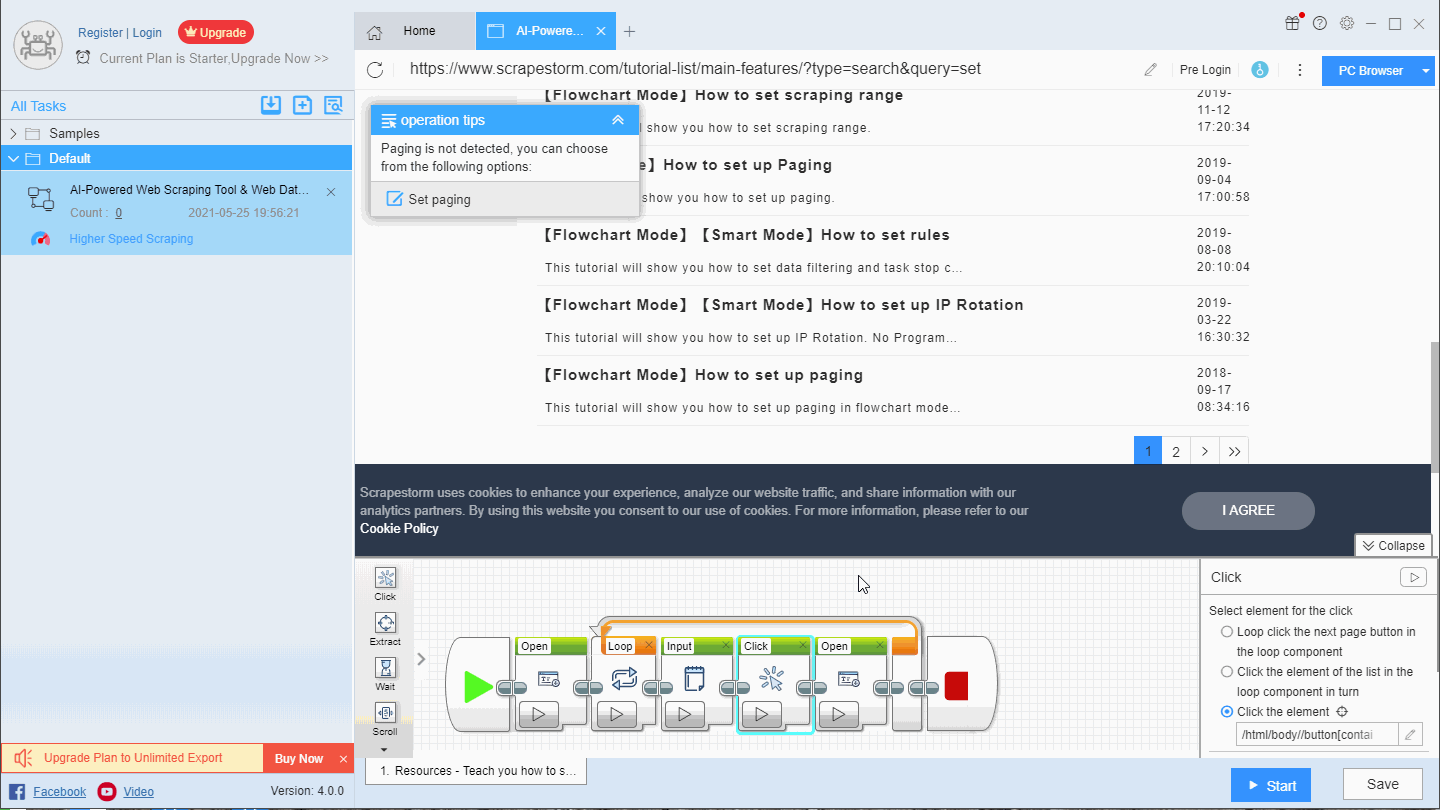Image resolution: width=1440 pixels, height=810 pixels.
Task: Click the I AGREE cookie button
Action: [x=1248, y=510]
